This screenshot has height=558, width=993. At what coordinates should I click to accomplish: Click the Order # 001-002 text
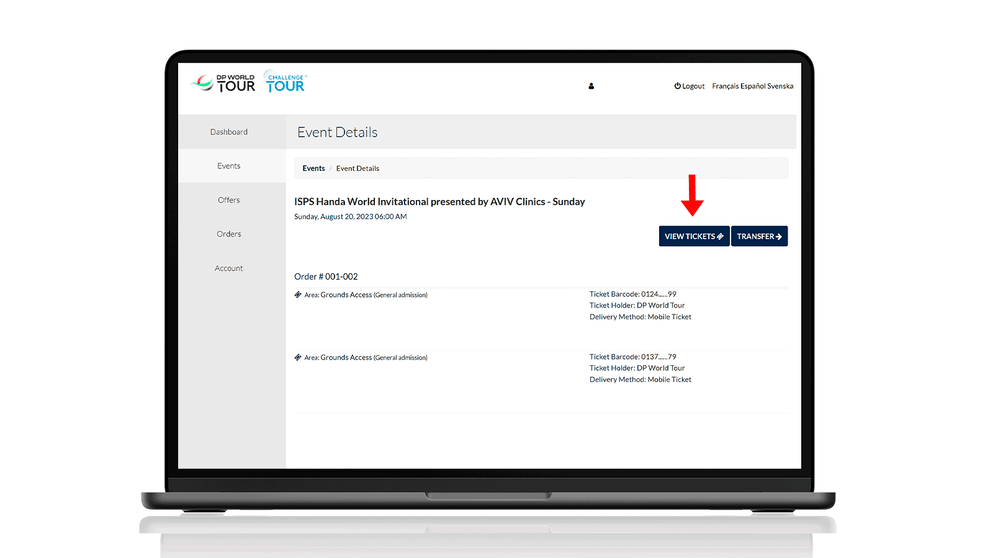coord(326,277)
